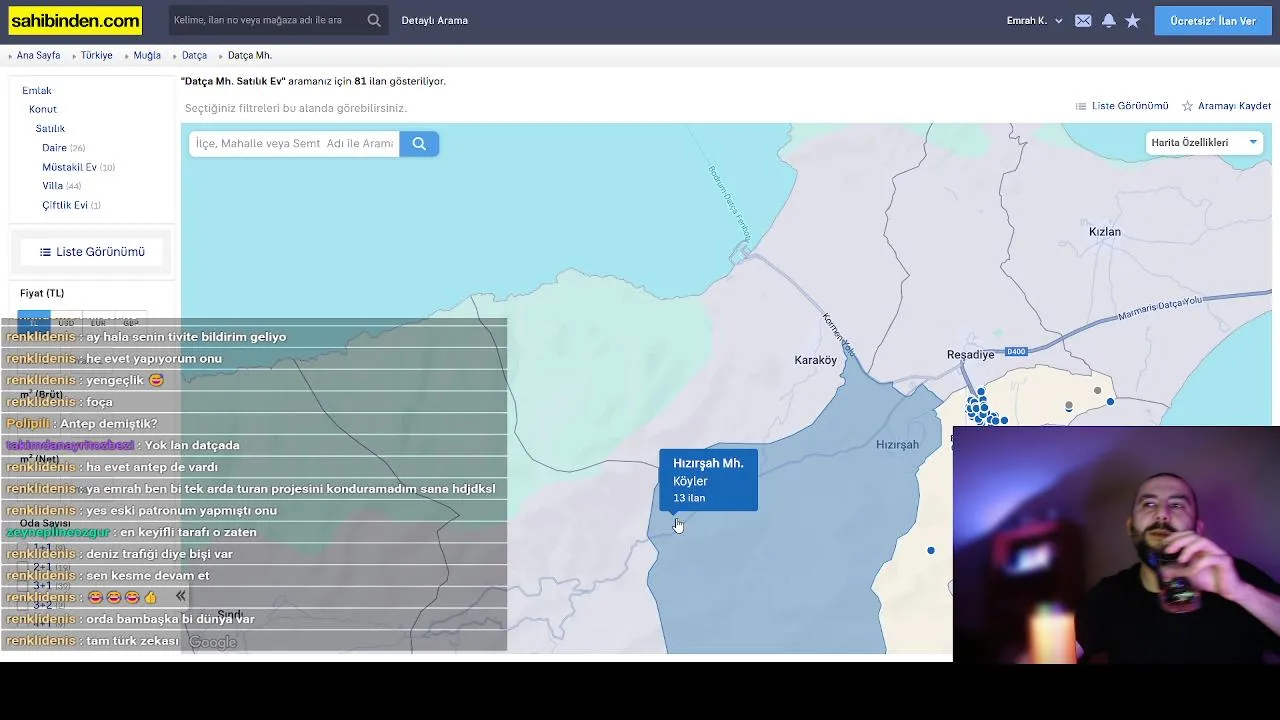Select Villa (44) category
The width and height of the screenshot is (1280, 720).
61,186
